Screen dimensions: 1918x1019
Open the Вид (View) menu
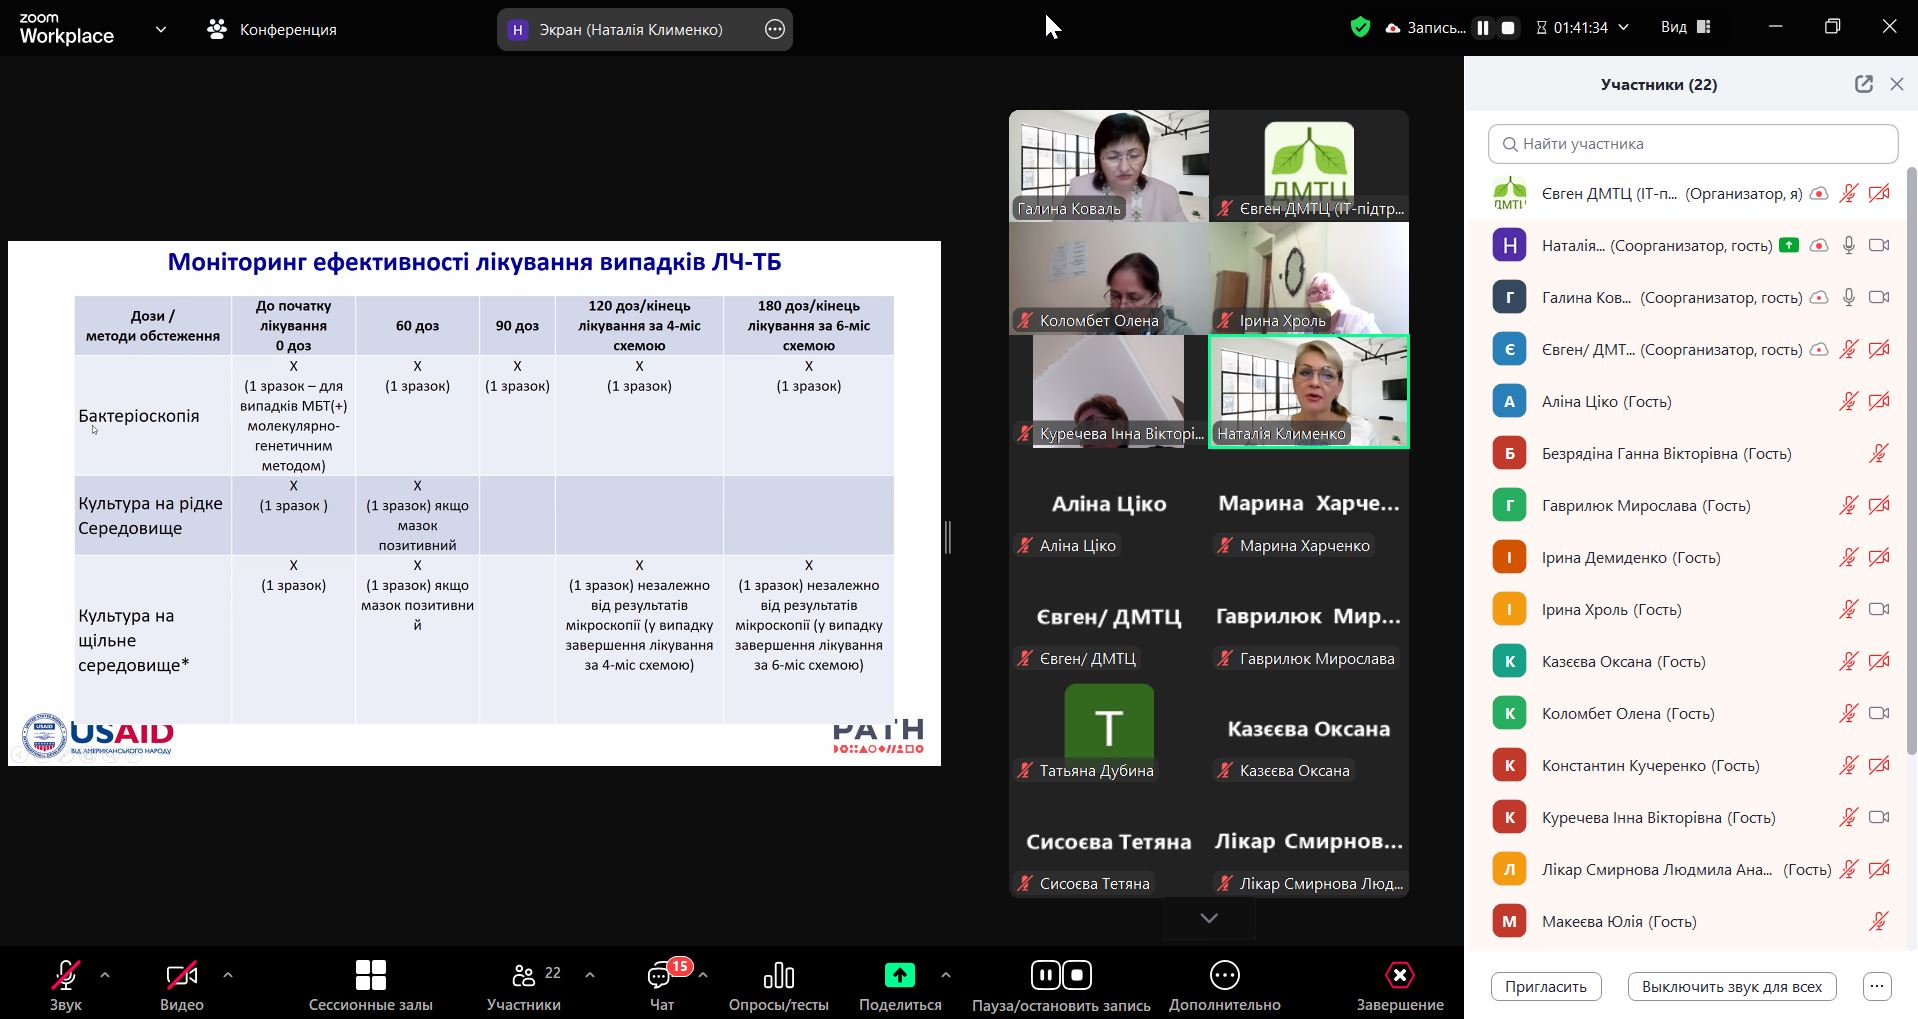point(1685,28)
